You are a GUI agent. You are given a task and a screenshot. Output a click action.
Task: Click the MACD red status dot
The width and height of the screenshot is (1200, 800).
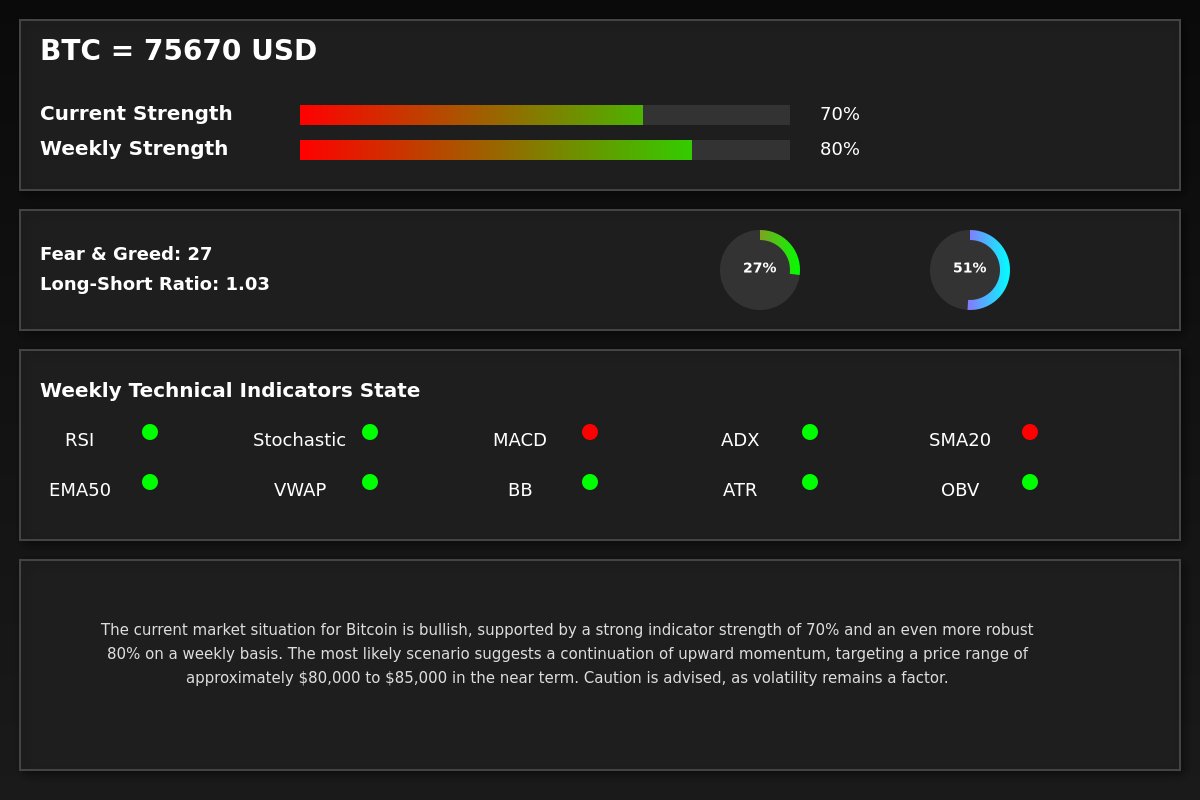[590, 432]
